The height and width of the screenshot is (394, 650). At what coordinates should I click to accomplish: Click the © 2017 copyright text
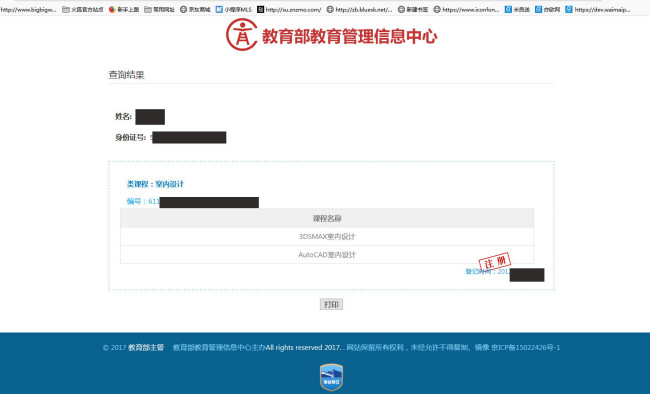click(114, 348)
